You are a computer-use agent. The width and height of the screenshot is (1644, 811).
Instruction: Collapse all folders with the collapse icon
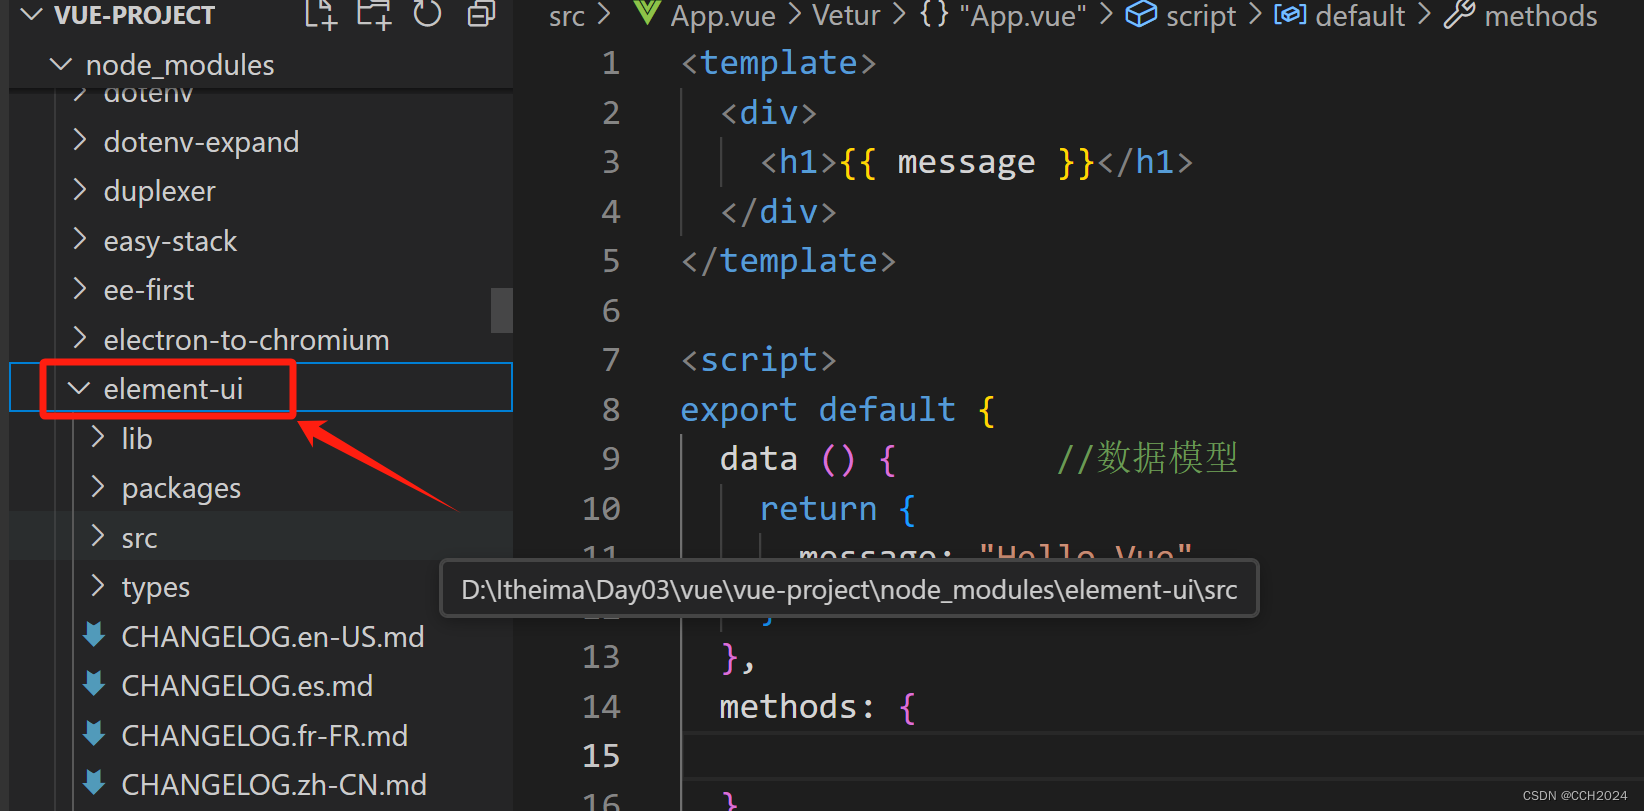point(482,14)
